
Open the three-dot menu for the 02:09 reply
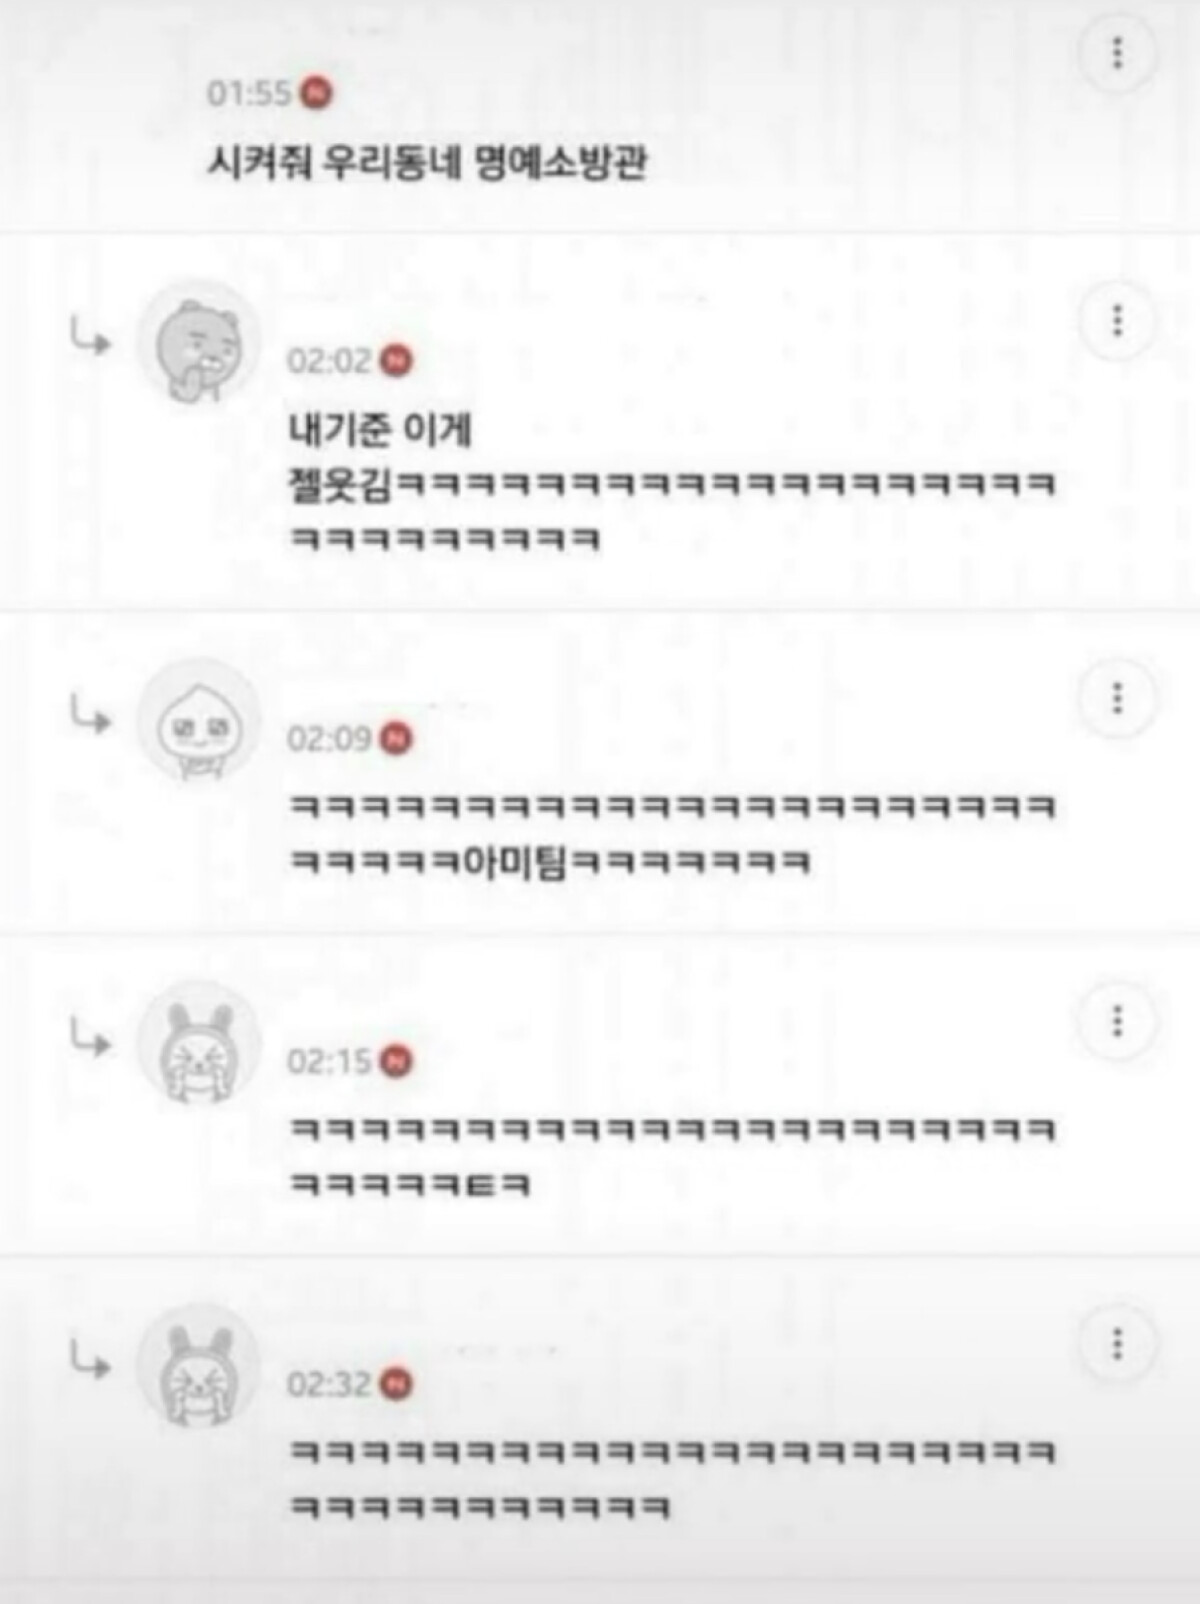(x=1117, y=698)
